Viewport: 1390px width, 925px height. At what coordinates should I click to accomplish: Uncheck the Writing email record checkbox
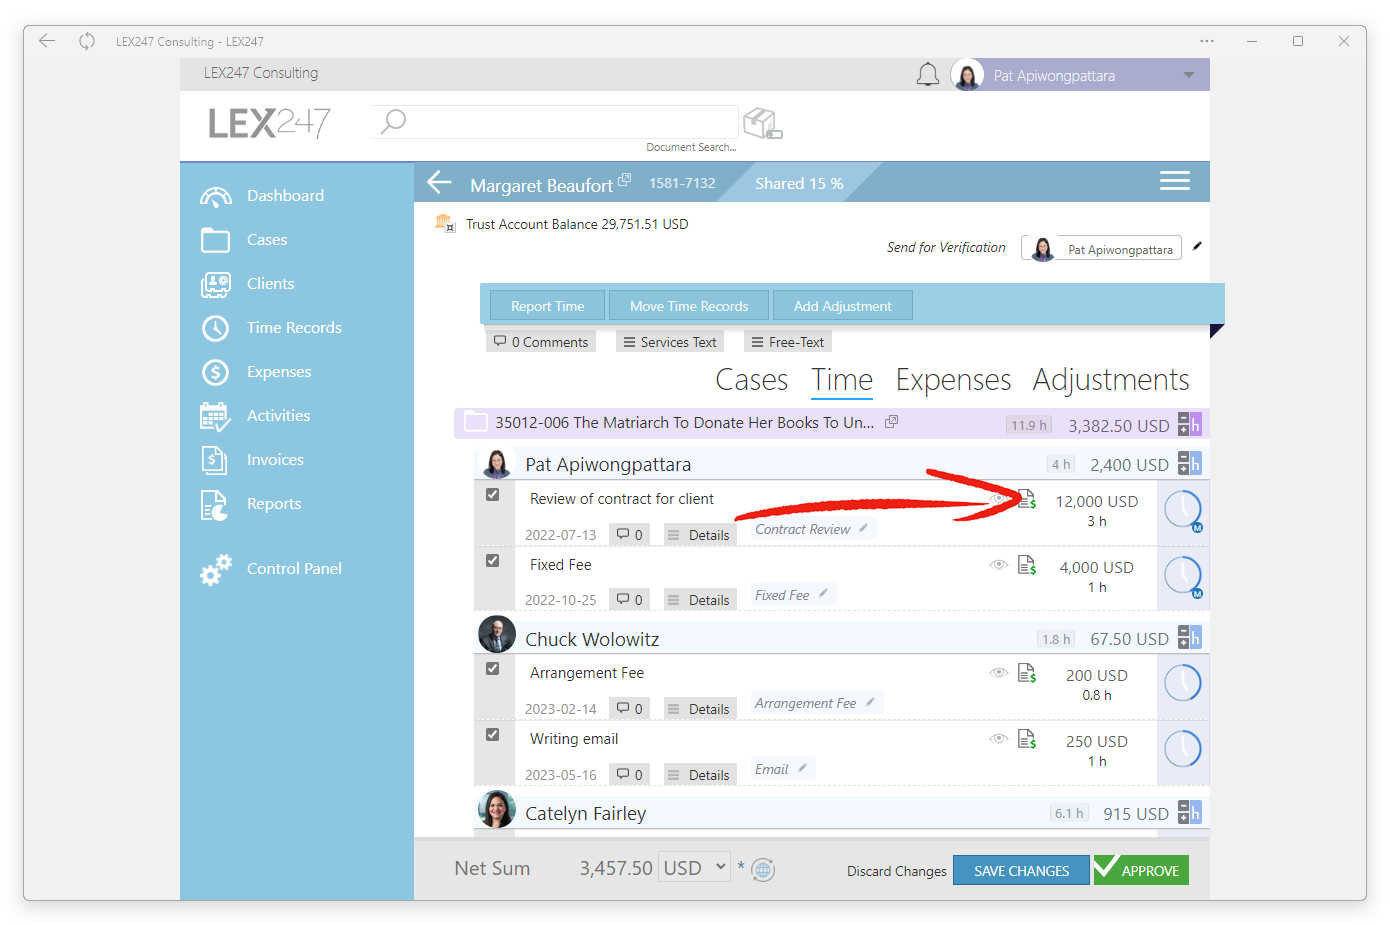492,735
